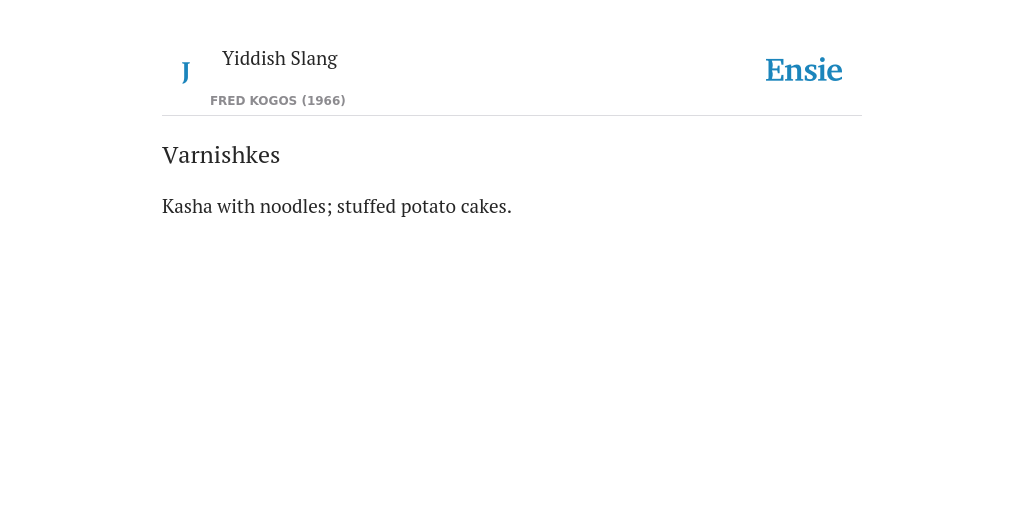This screenshot has width=1024, height=512.
Task: Click the name FRED in the byline
Action: click(x=227, y=101)
